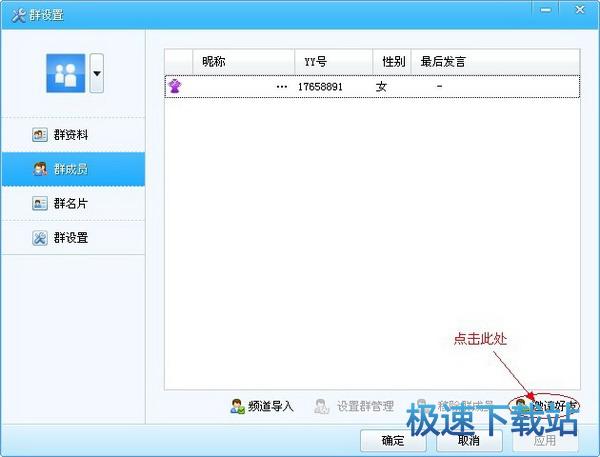Confirm with the 确定 button
The image size is (600, 457).
tap(393, 441)
